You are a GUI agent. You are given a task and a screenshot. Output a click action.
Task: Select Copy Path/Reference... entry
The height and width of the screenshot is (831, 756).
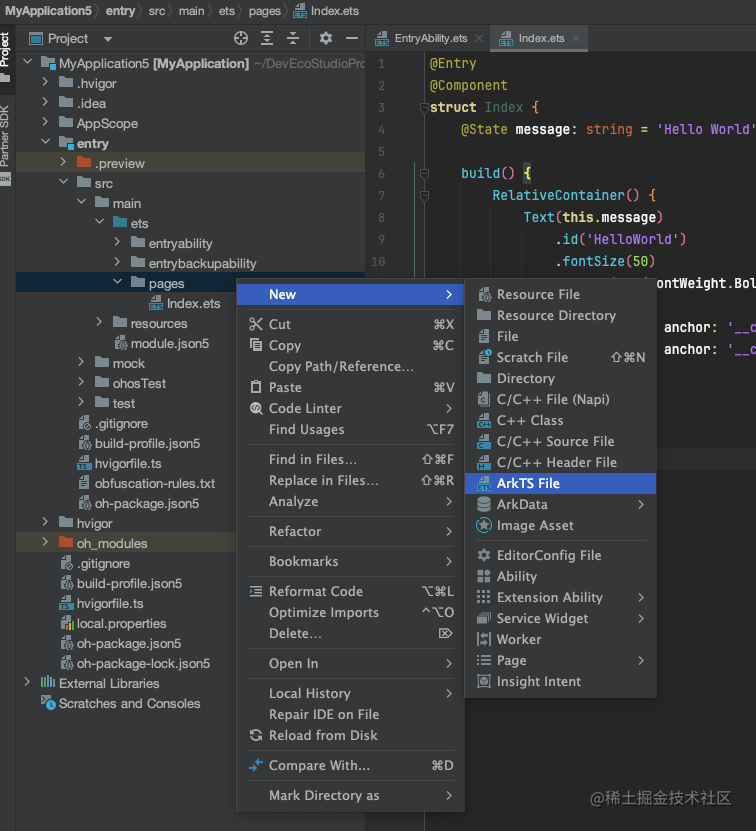pyautogui.click(x=350, y=366)
